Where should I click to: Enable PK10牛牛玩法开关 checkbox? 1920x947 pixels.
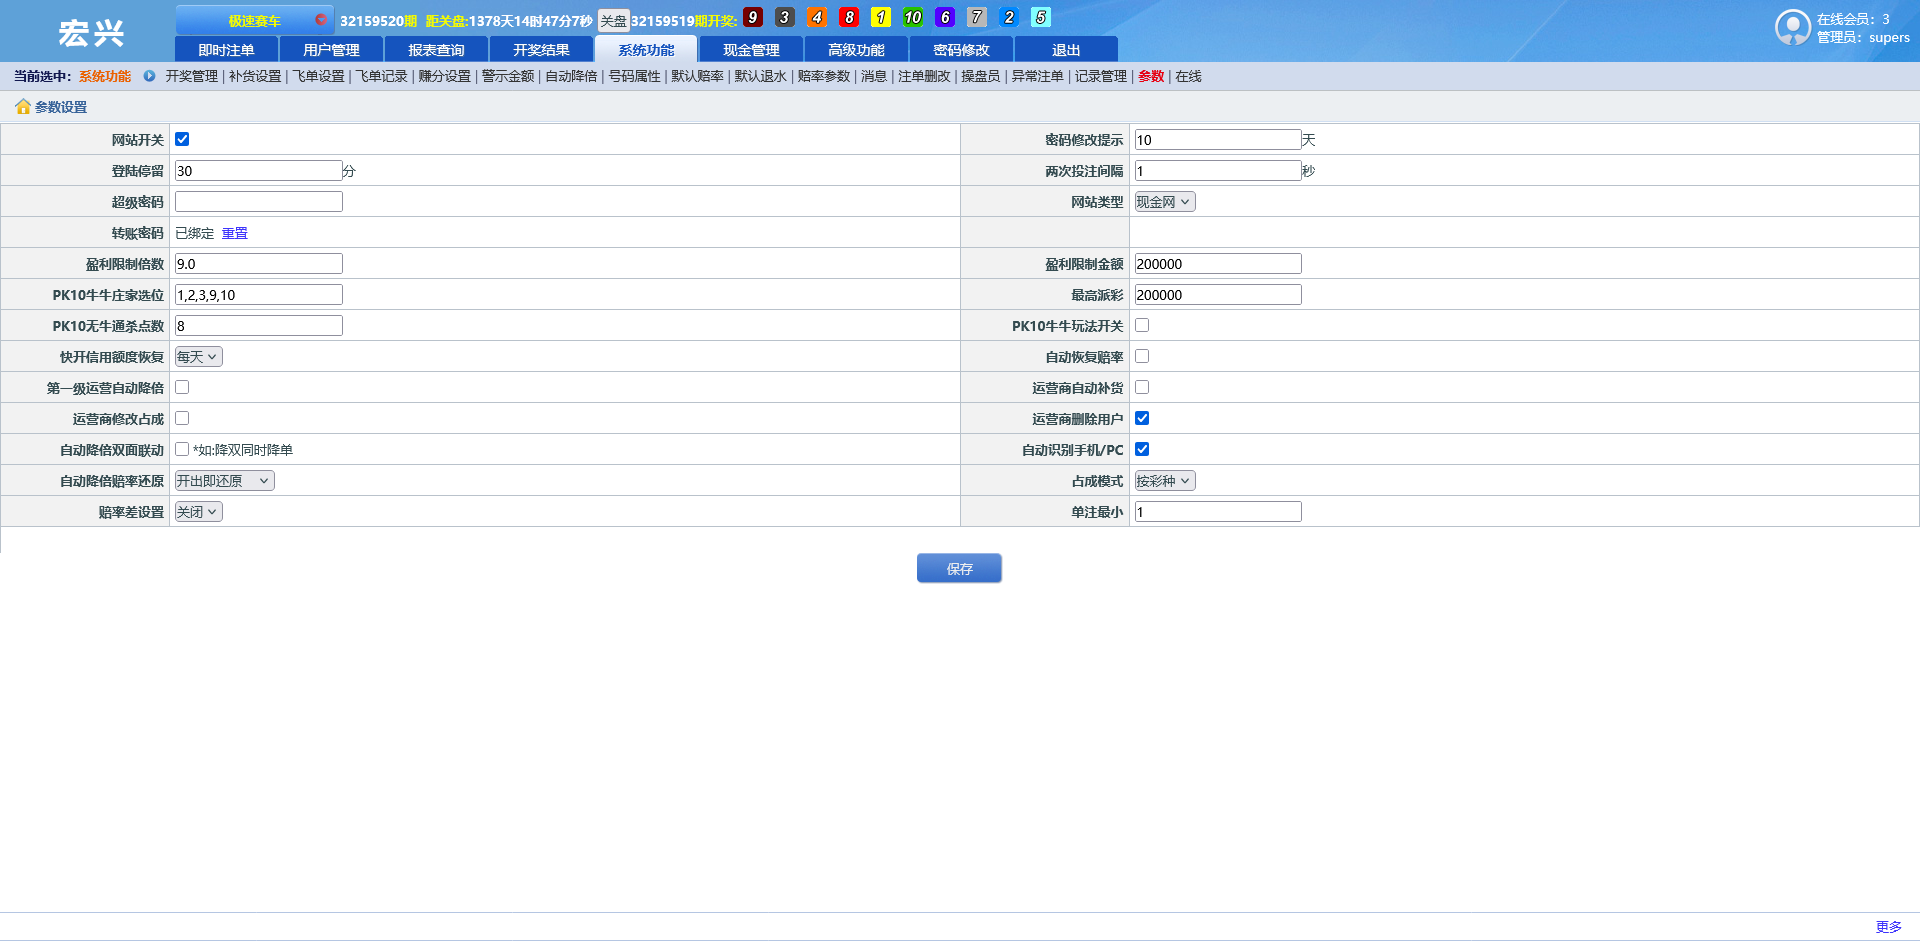(1142, 325)
